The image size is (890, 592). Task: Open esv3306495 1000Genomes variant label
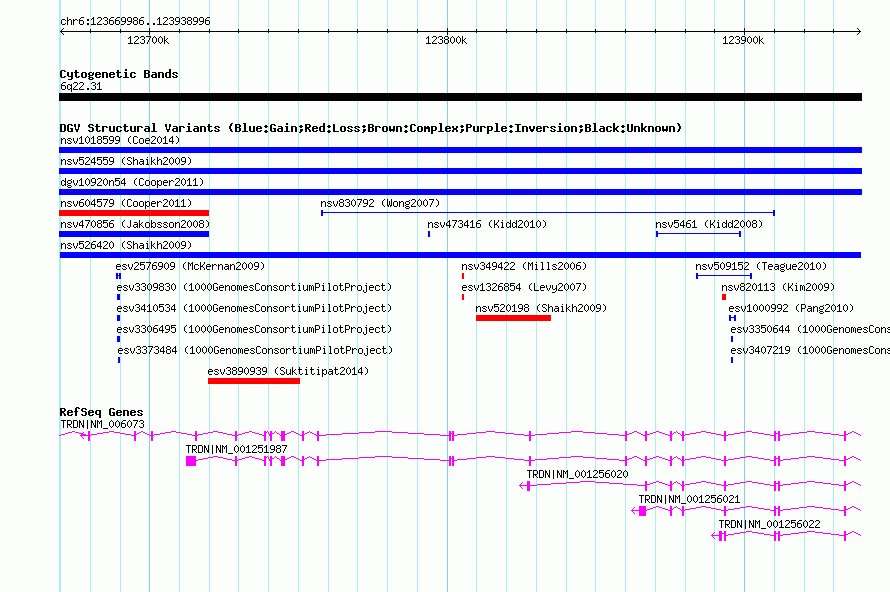[254, 329]
